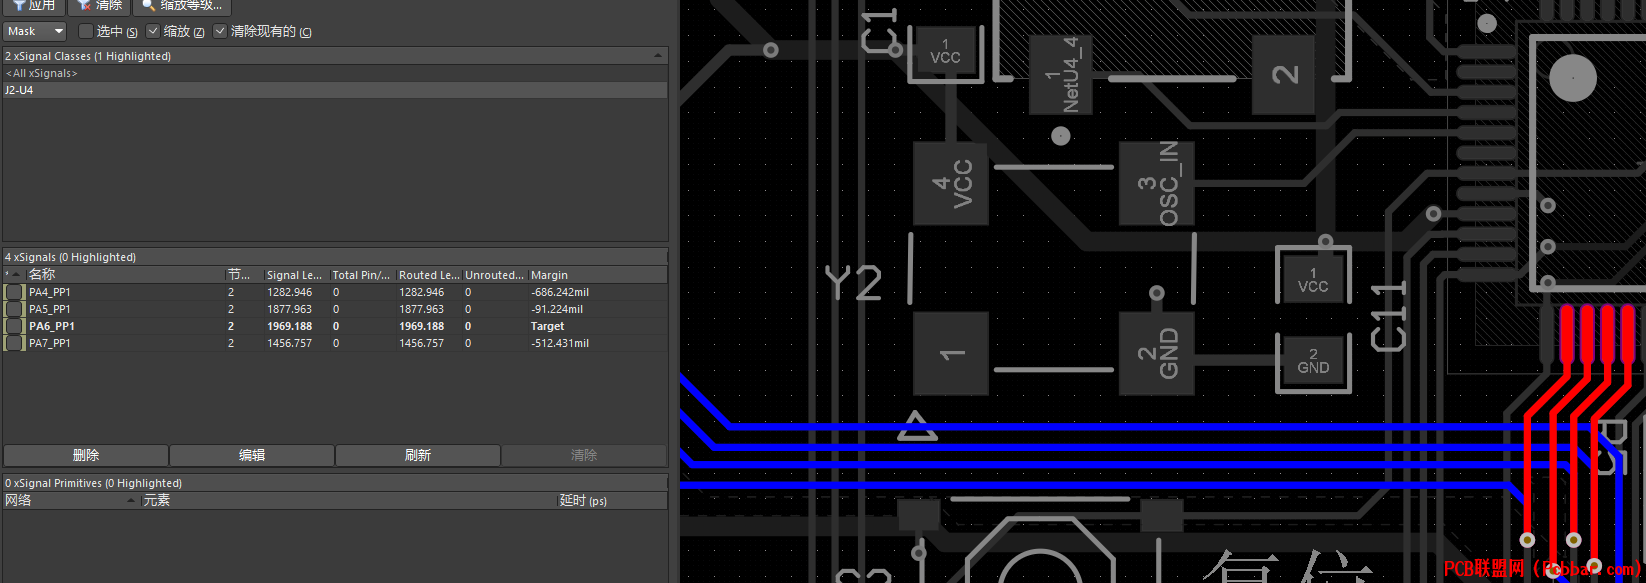
Task: Sort by the Margin column header
Action: [597, 275]
